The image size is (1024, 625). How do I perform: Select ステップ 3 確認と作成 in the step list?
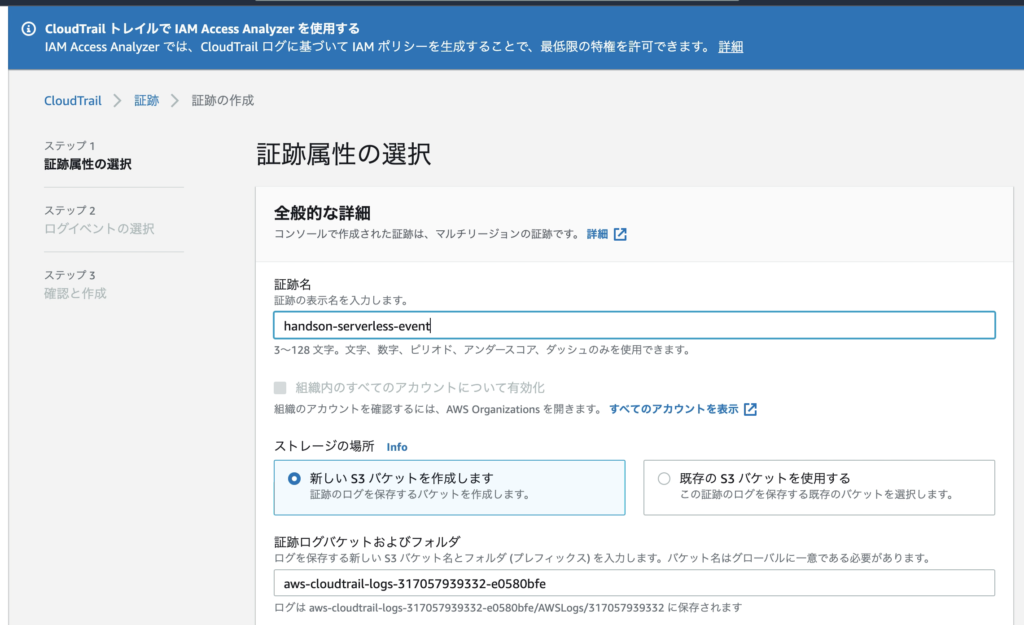tap(75, 284)
